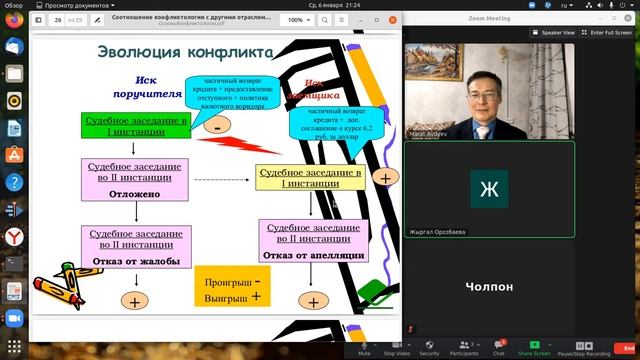Screen dimensions: 640x360
Task: Click the document title in viewer header
Action: (x=191, y=18)
